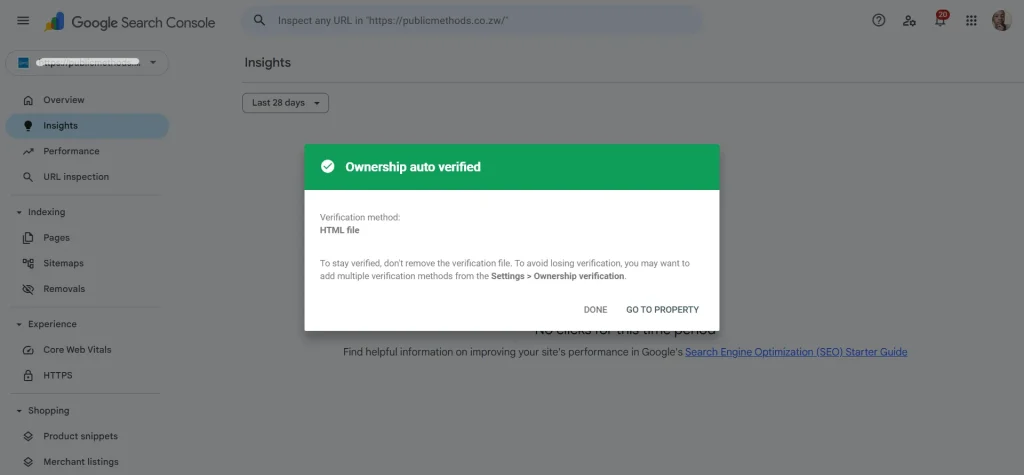Image resolution: width=1024 pixels, height=475 pixels.
Task: Click GO TO PROPERTY button
Action: tap(662, 310)
